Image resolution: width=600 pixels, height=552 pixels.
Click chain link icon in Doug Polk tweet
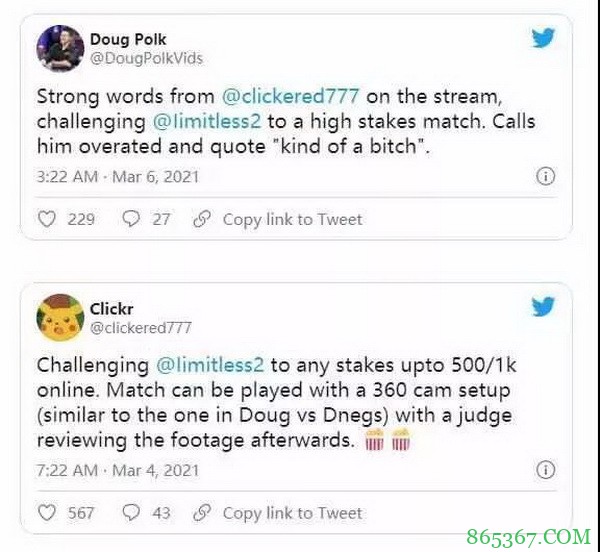(x=202, y=219)
